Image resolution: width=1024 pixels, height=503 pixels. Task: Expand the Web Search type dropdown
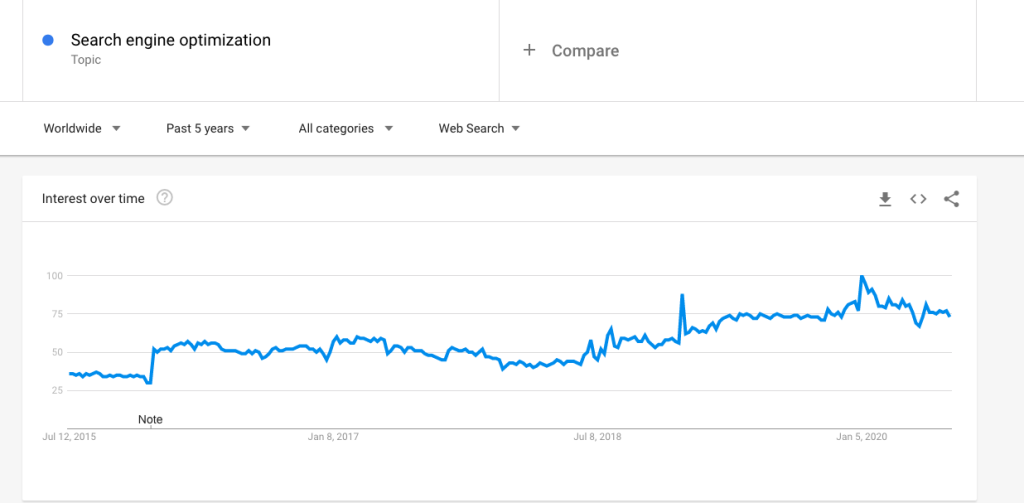click(479, 129)
